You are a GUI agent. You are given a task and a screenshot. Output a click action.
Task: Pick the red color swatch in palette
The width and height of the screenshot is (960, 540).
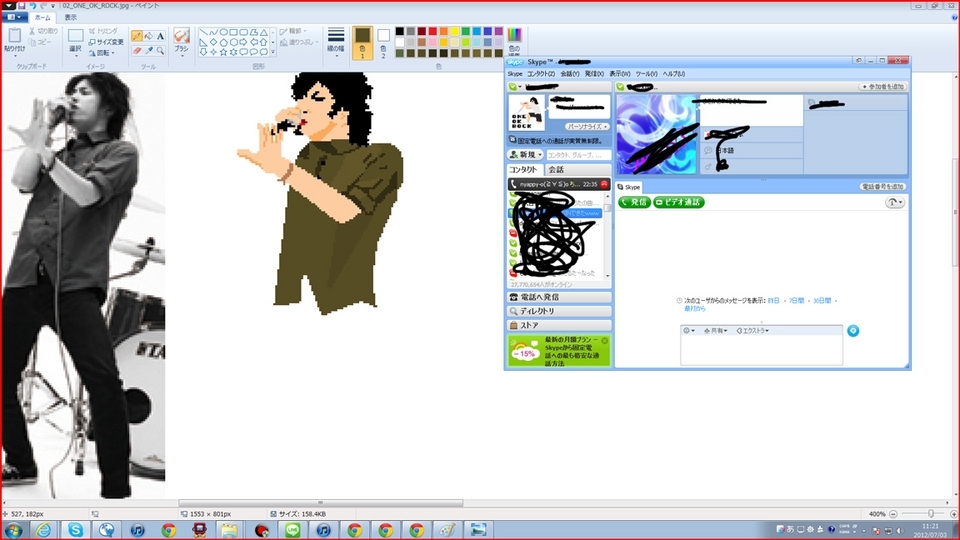432,31
